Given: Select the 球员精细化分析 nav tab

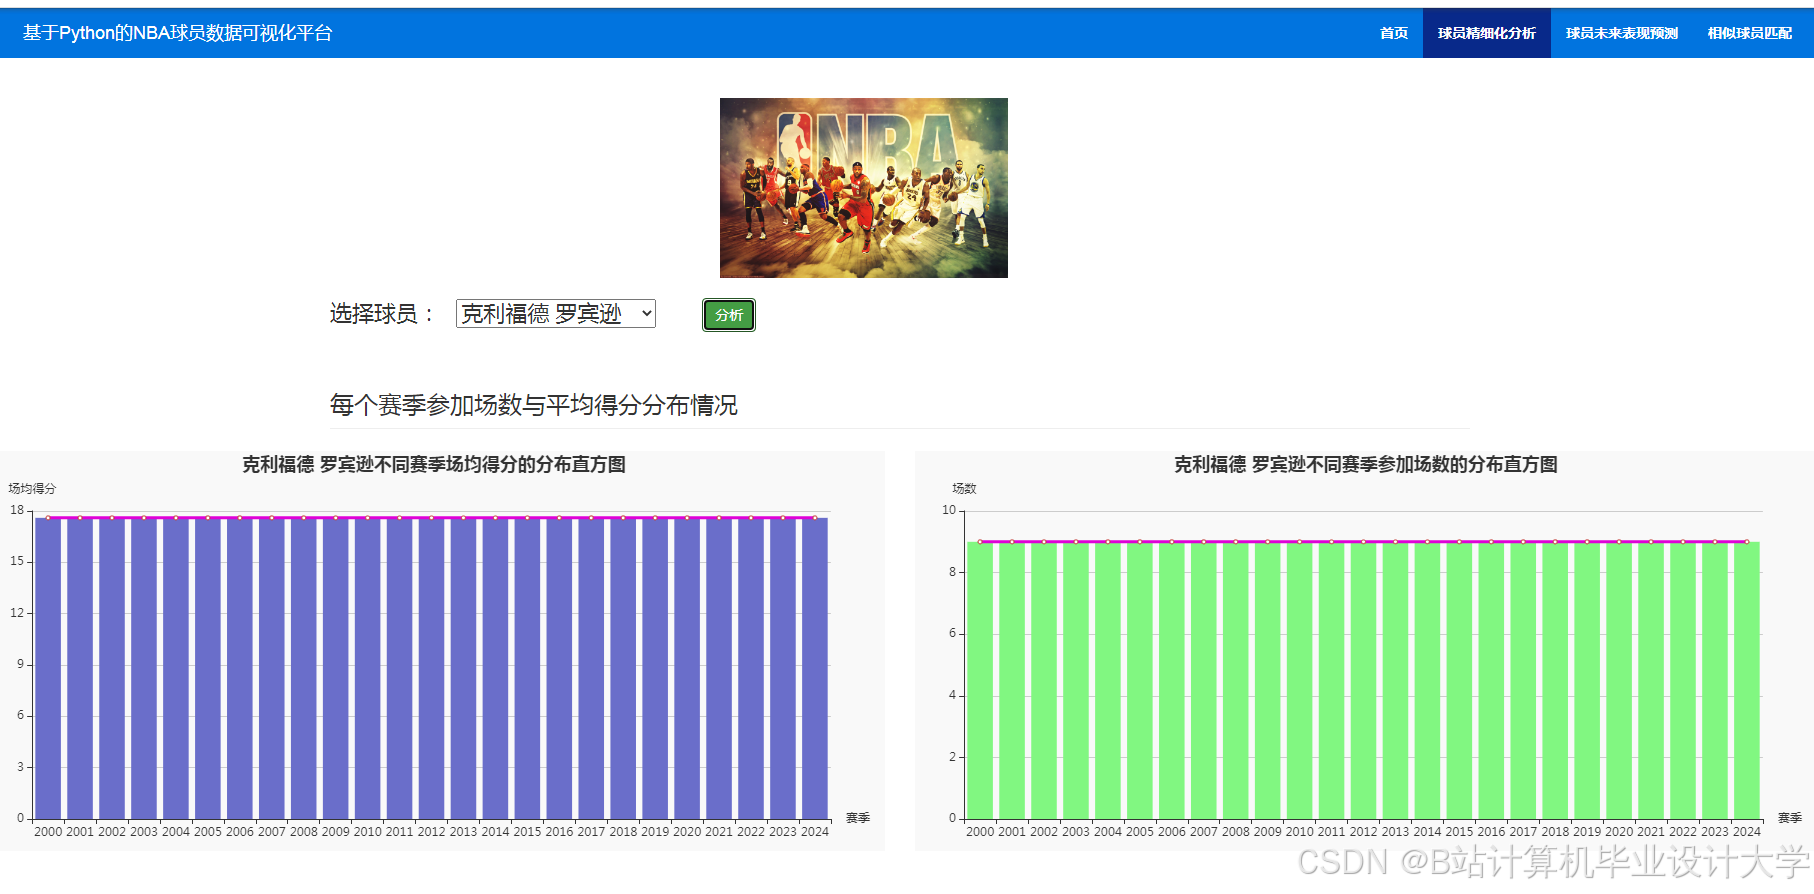Looking at the screenshot, I should (1486, 33).
